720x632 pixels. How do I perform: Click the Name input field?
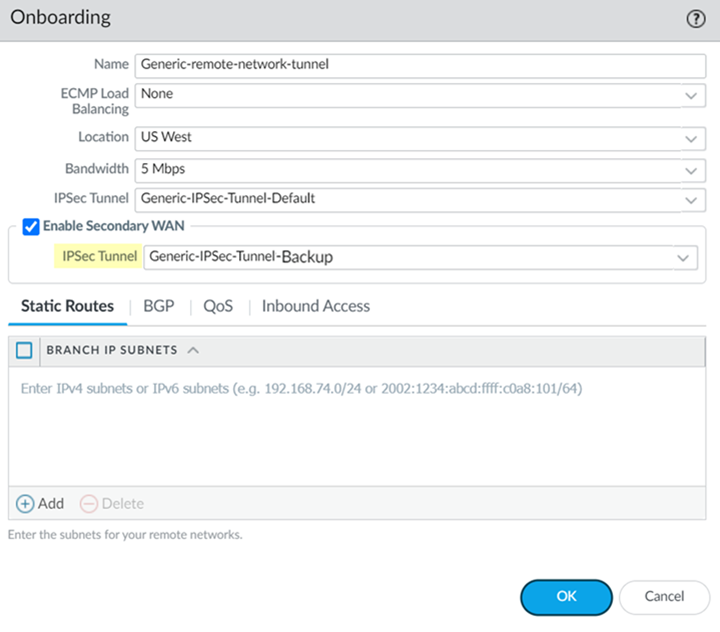[420, 64]
